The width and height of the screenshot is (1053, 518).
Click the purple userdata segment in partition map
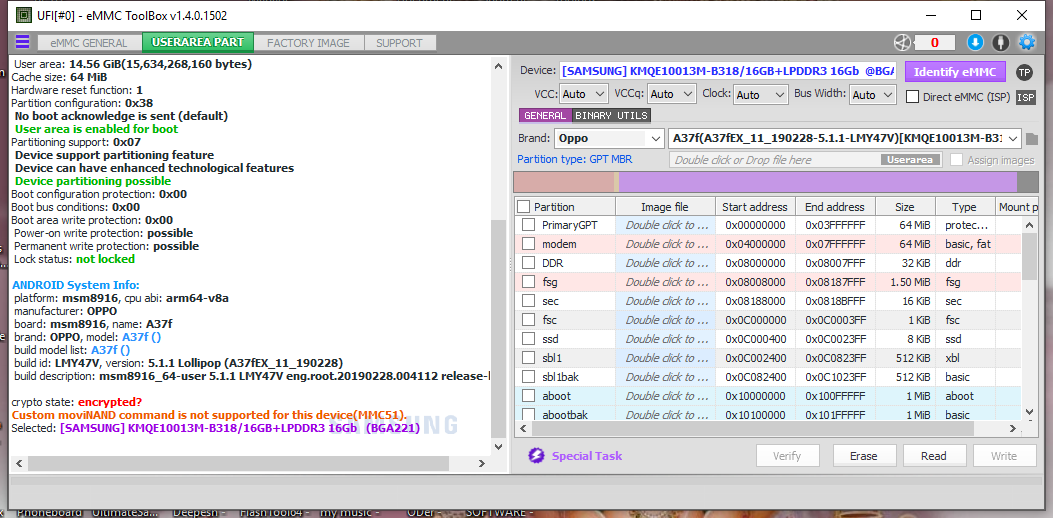(x=817, y=182)
